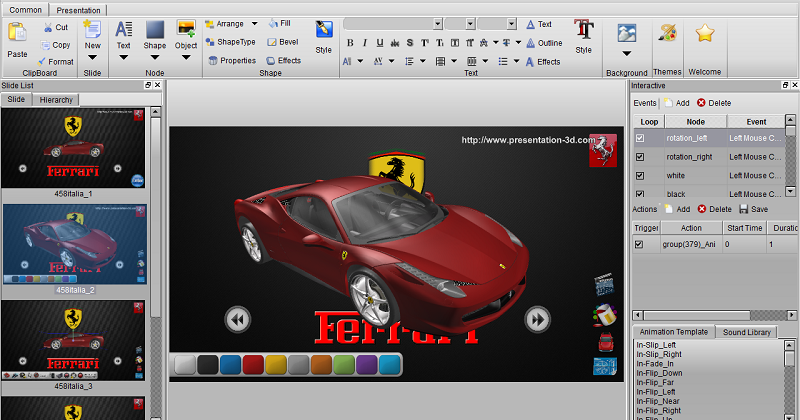Apply subscript formatting
This screenshot has height=420, width=800.
pyautogui.click(x=439, y=43)
